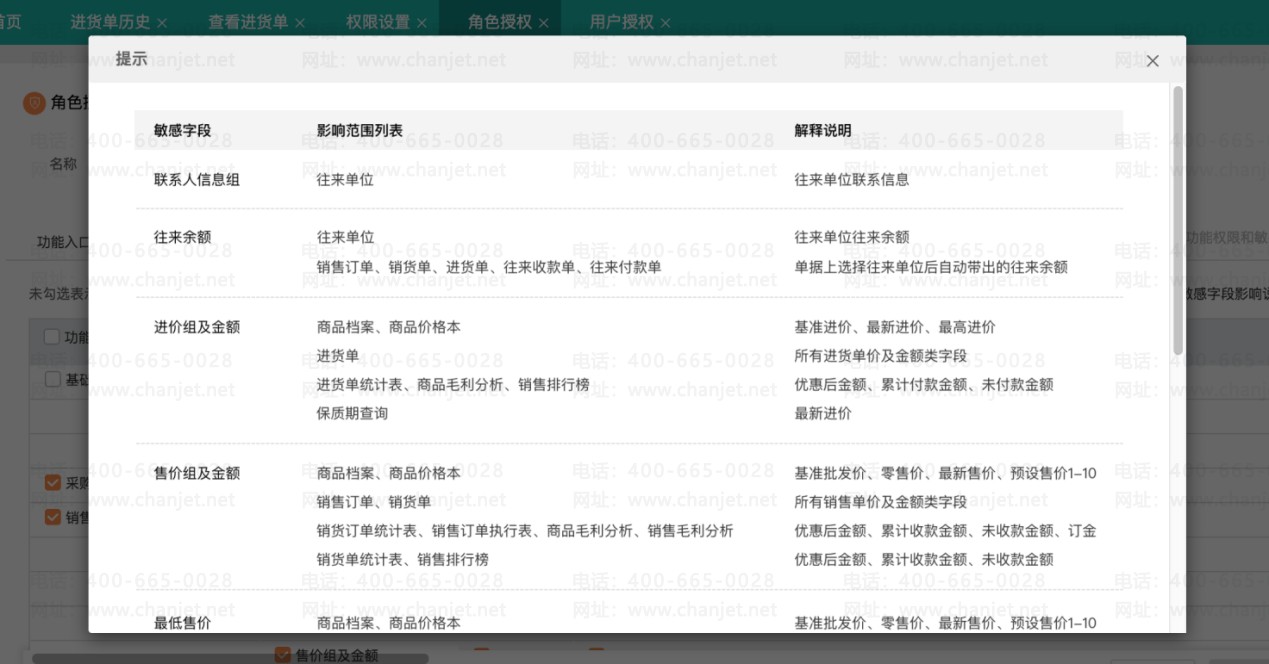The width and height of the screenshot is (1269, 664).
Task: Close the 角色授权 tab with its x icon
Action: 543,22
